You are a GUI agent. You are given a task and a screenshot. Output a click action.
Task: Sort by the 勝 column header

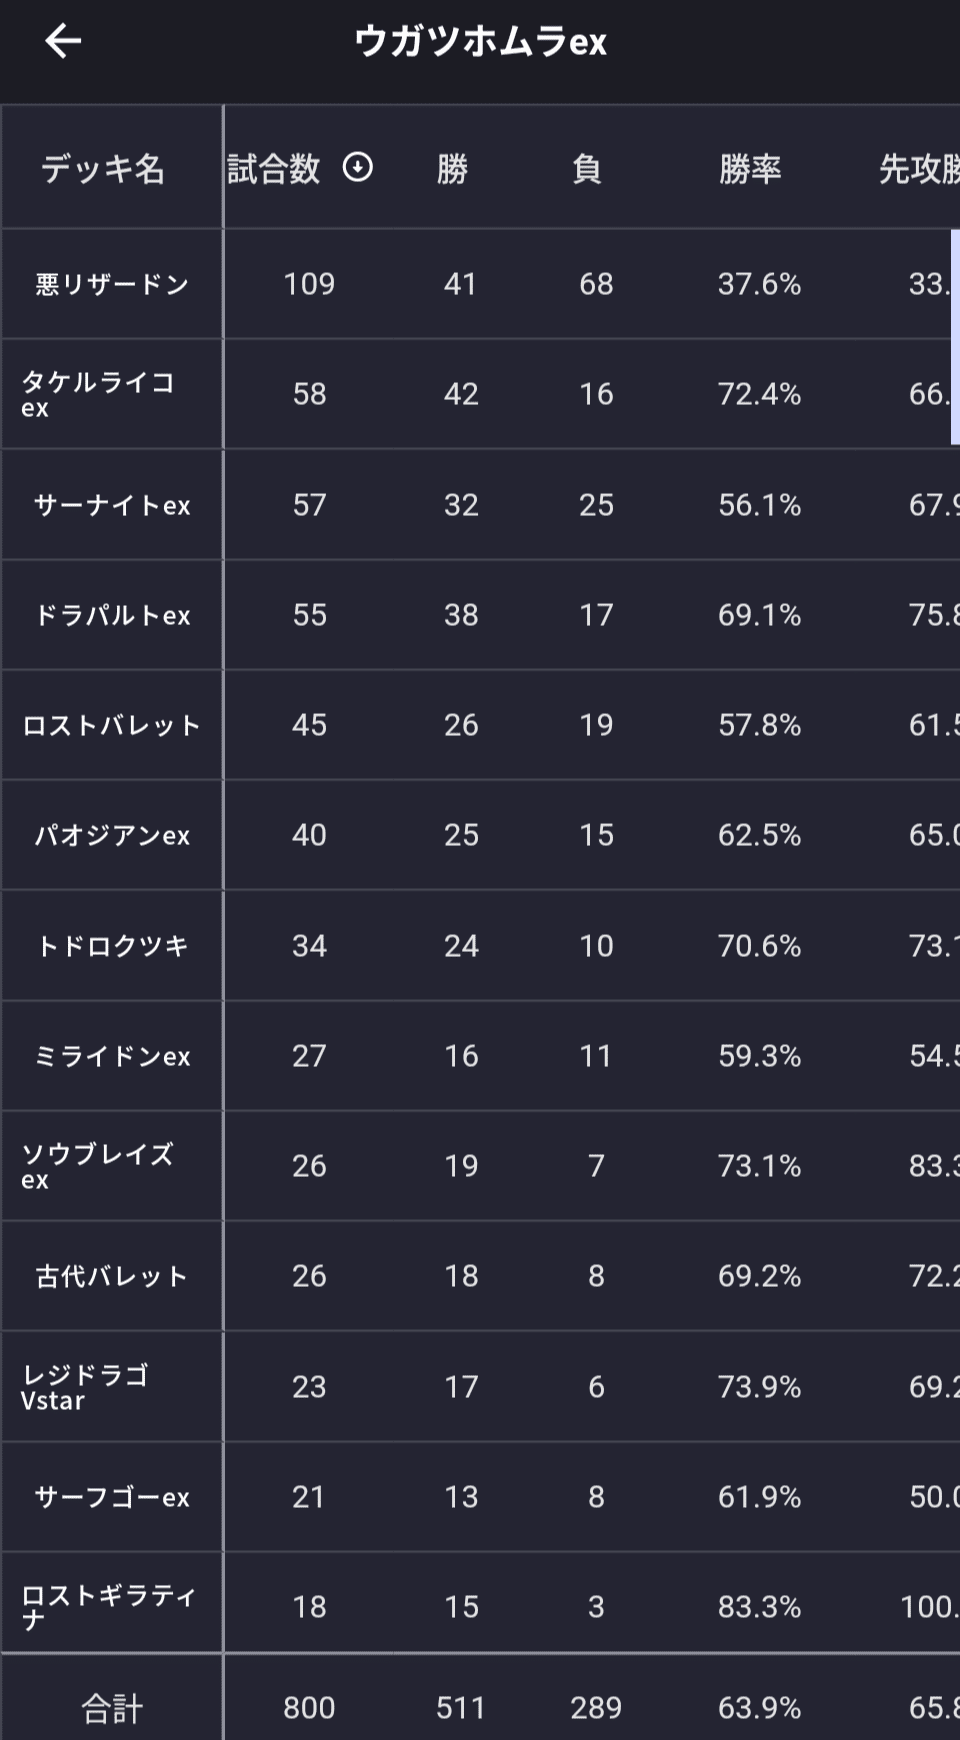453,169
